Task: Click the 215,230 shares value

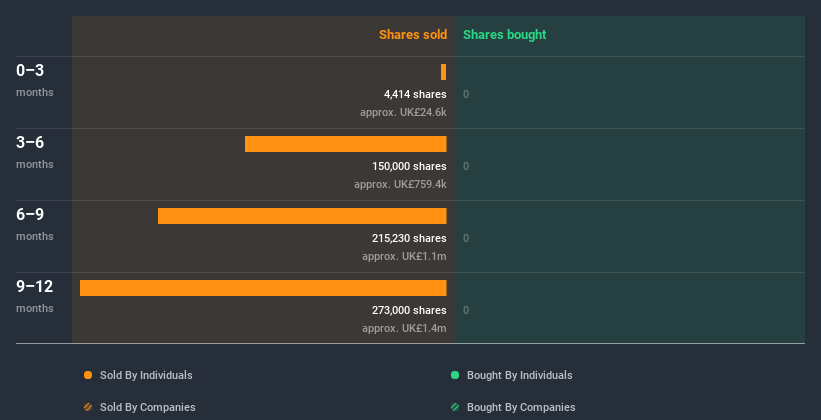Action: (409, 238)
